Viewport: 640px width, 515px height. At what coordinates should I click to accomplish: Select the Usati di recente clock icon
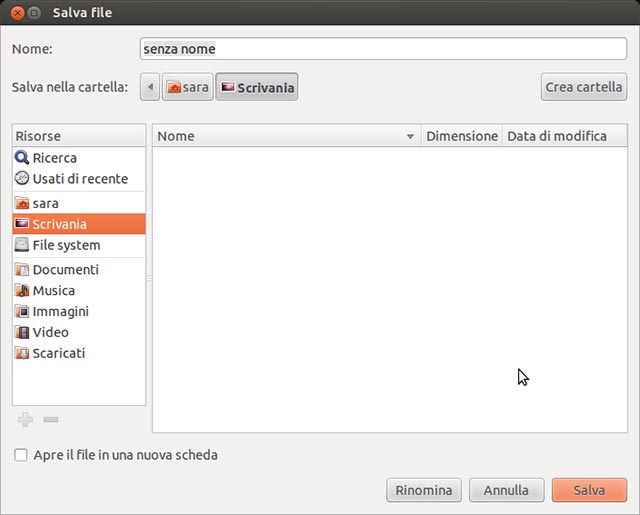coord(22,179)
